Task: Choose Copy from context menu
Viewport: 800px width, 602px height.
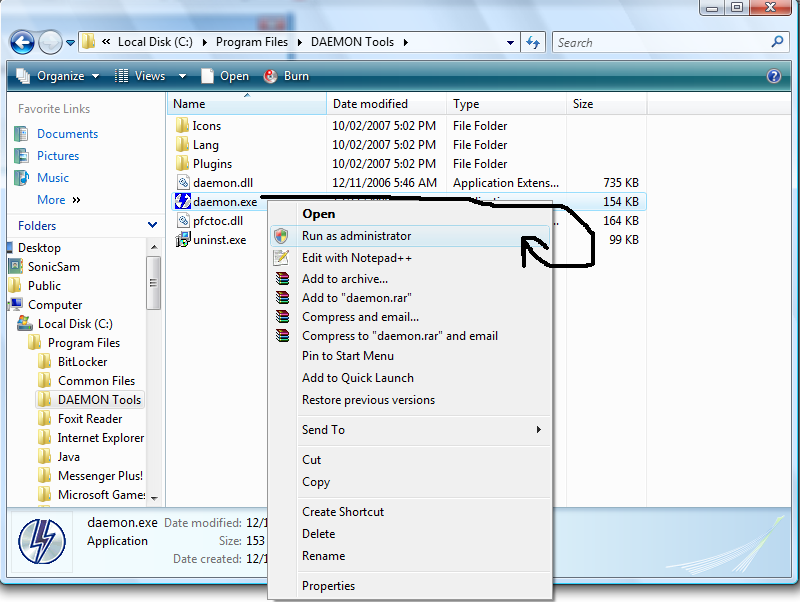Action: click(410, 482)
